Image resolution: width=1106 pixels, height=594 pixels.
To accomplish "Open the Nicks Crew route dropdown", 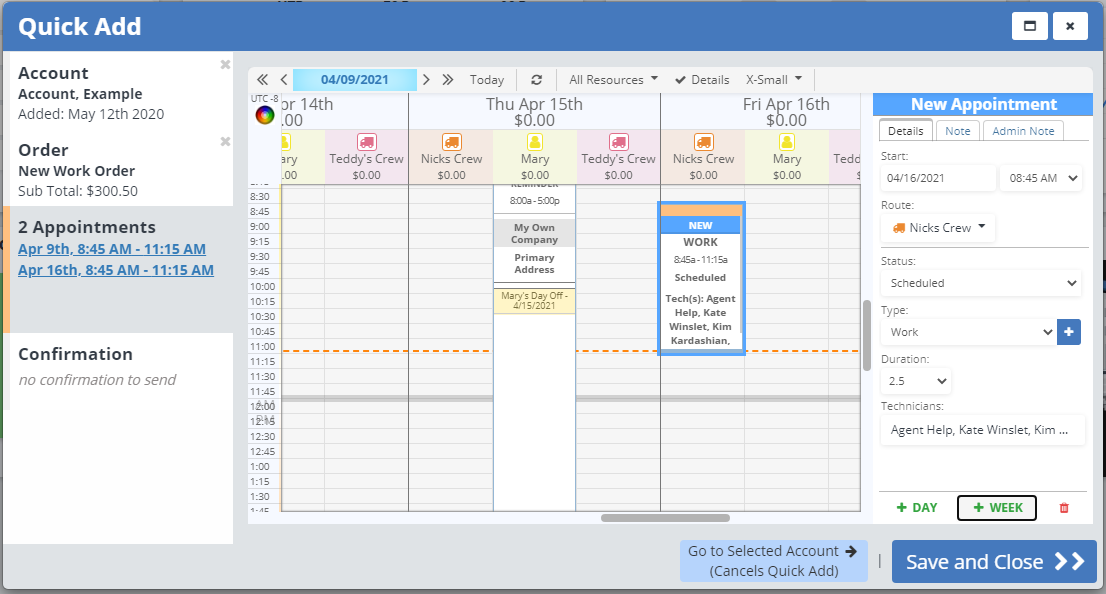I will 938,228.
